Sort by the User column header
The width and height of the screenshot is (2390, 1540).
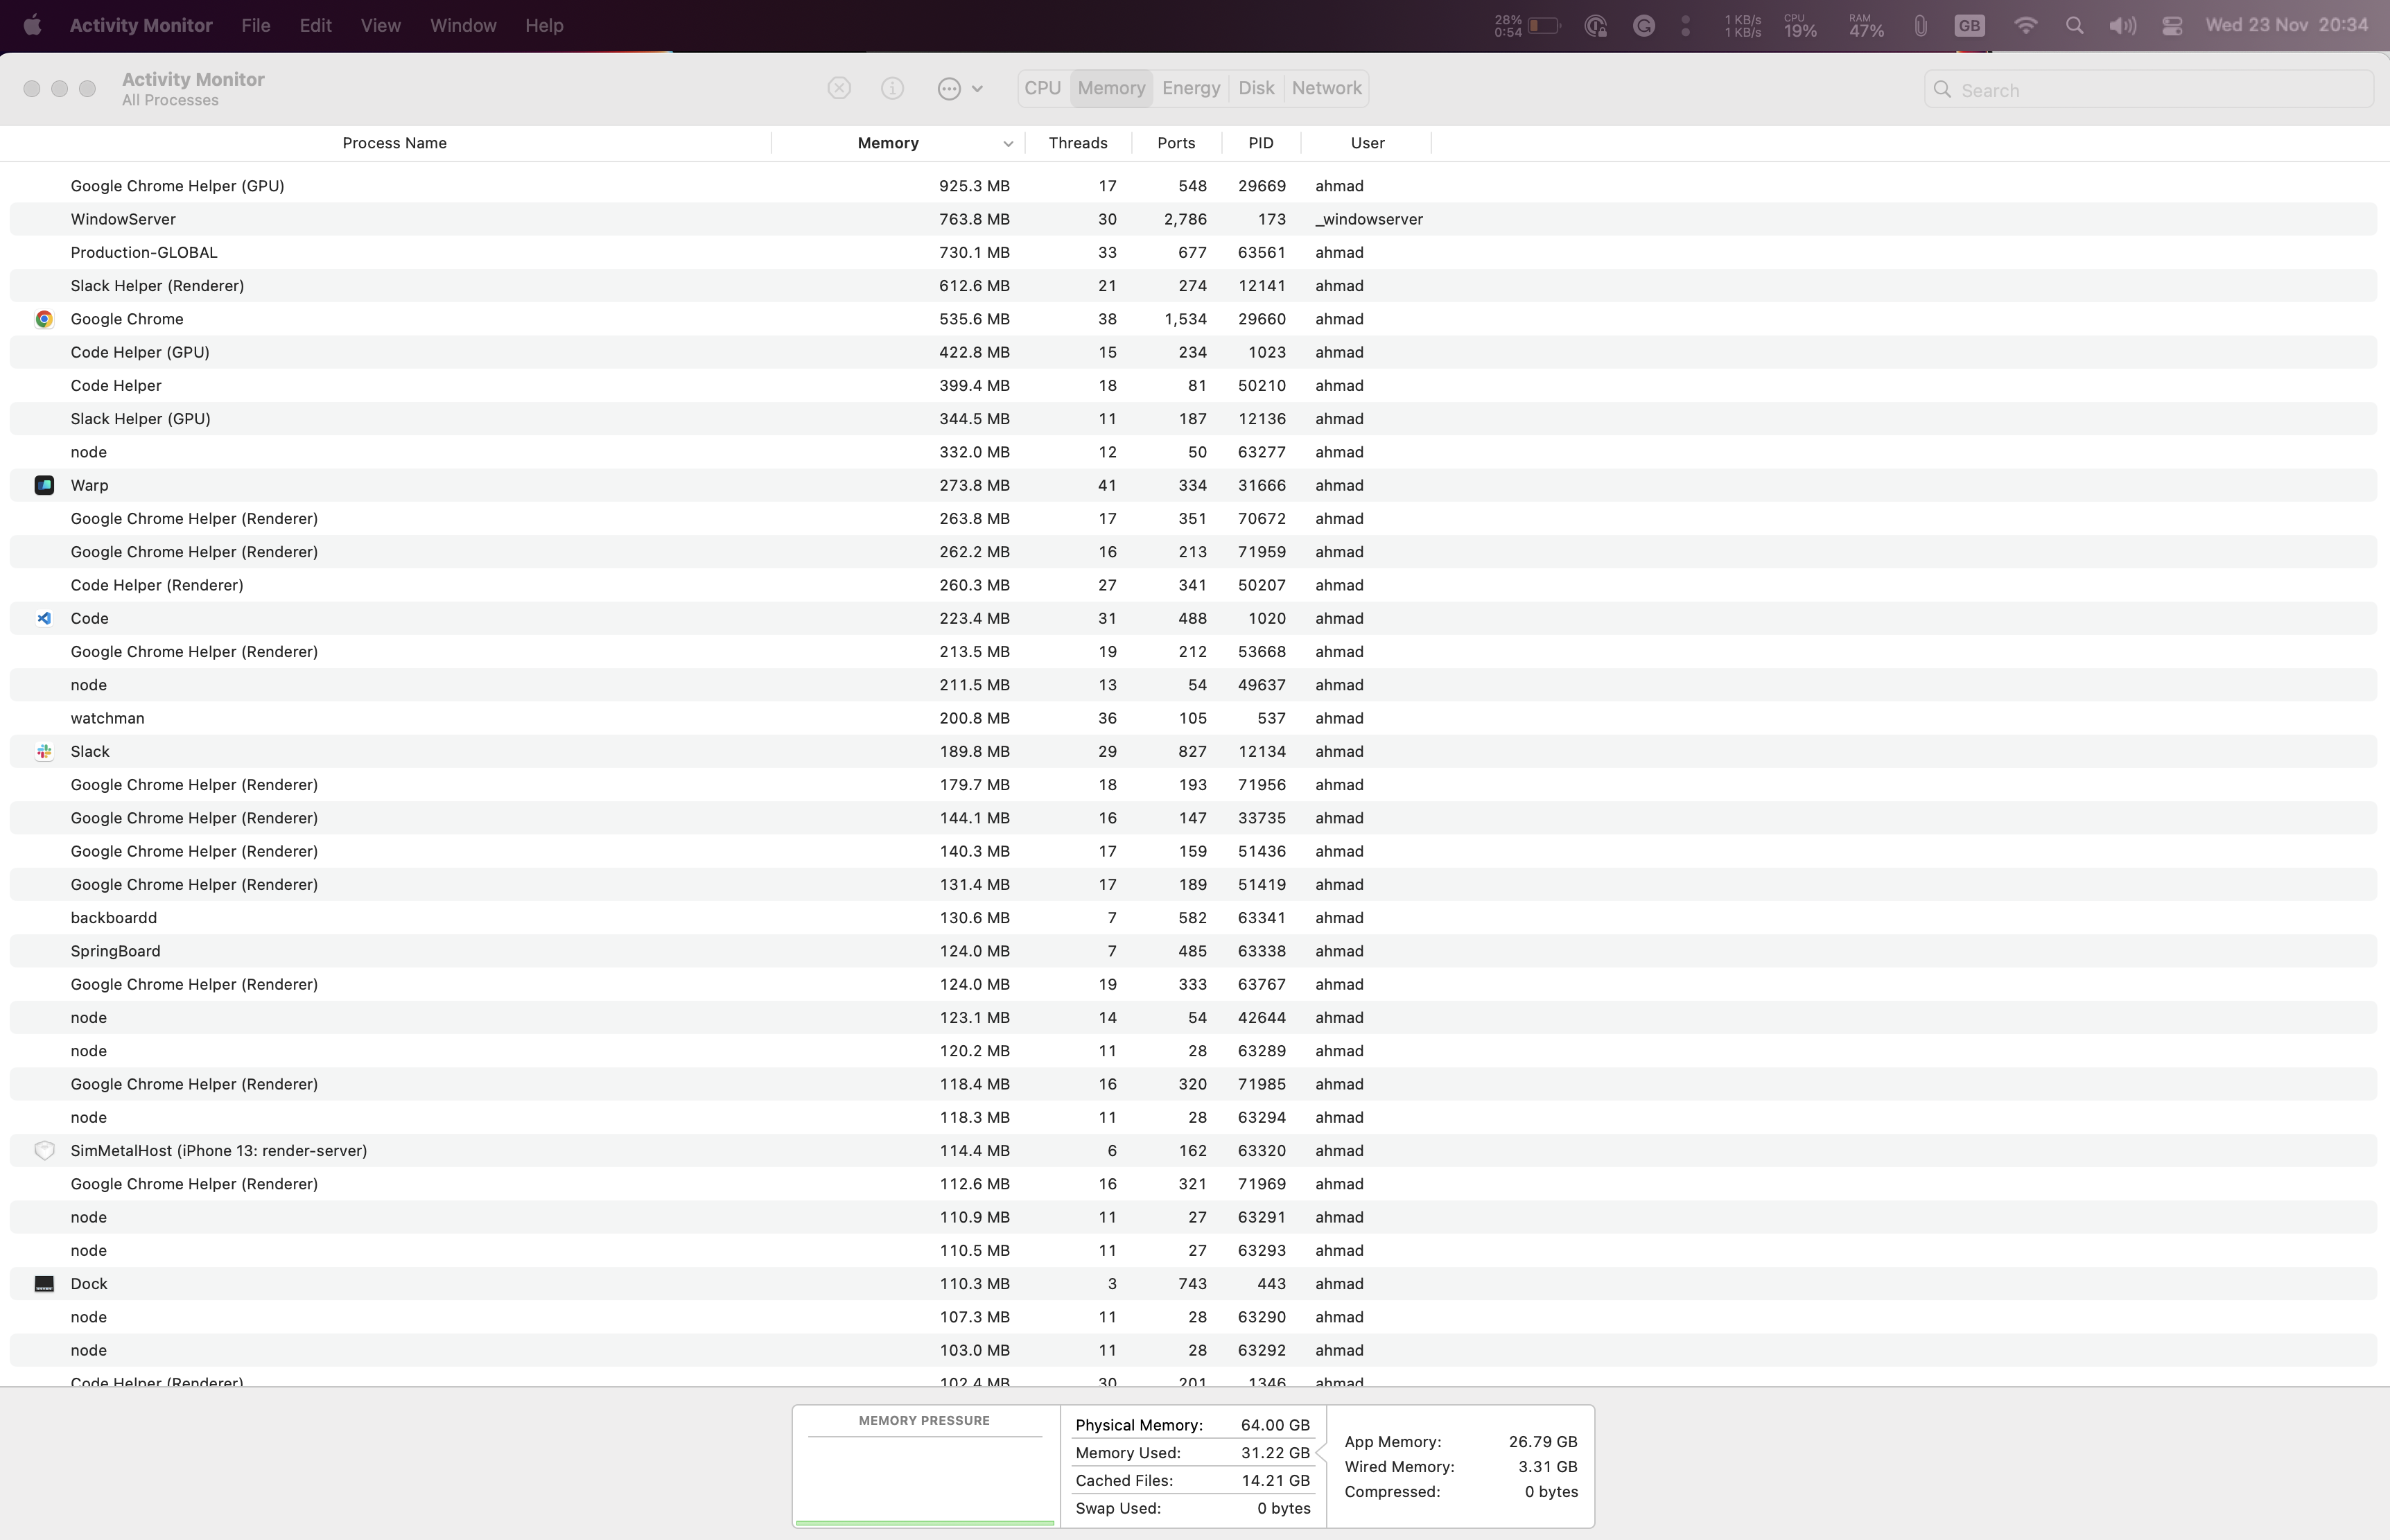tap(1367, 143)
